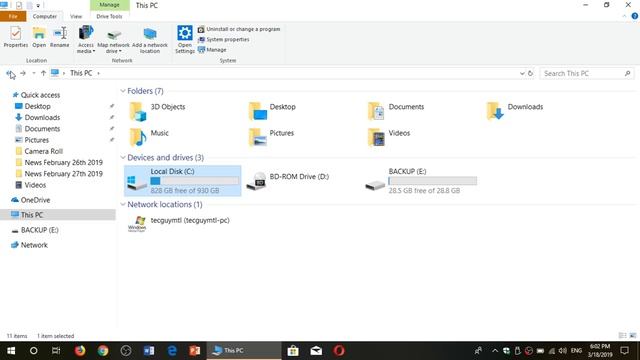640x360 pixels.
Task: Click the BACKUP (E:) capacity bar
Action: coord(432,181)
